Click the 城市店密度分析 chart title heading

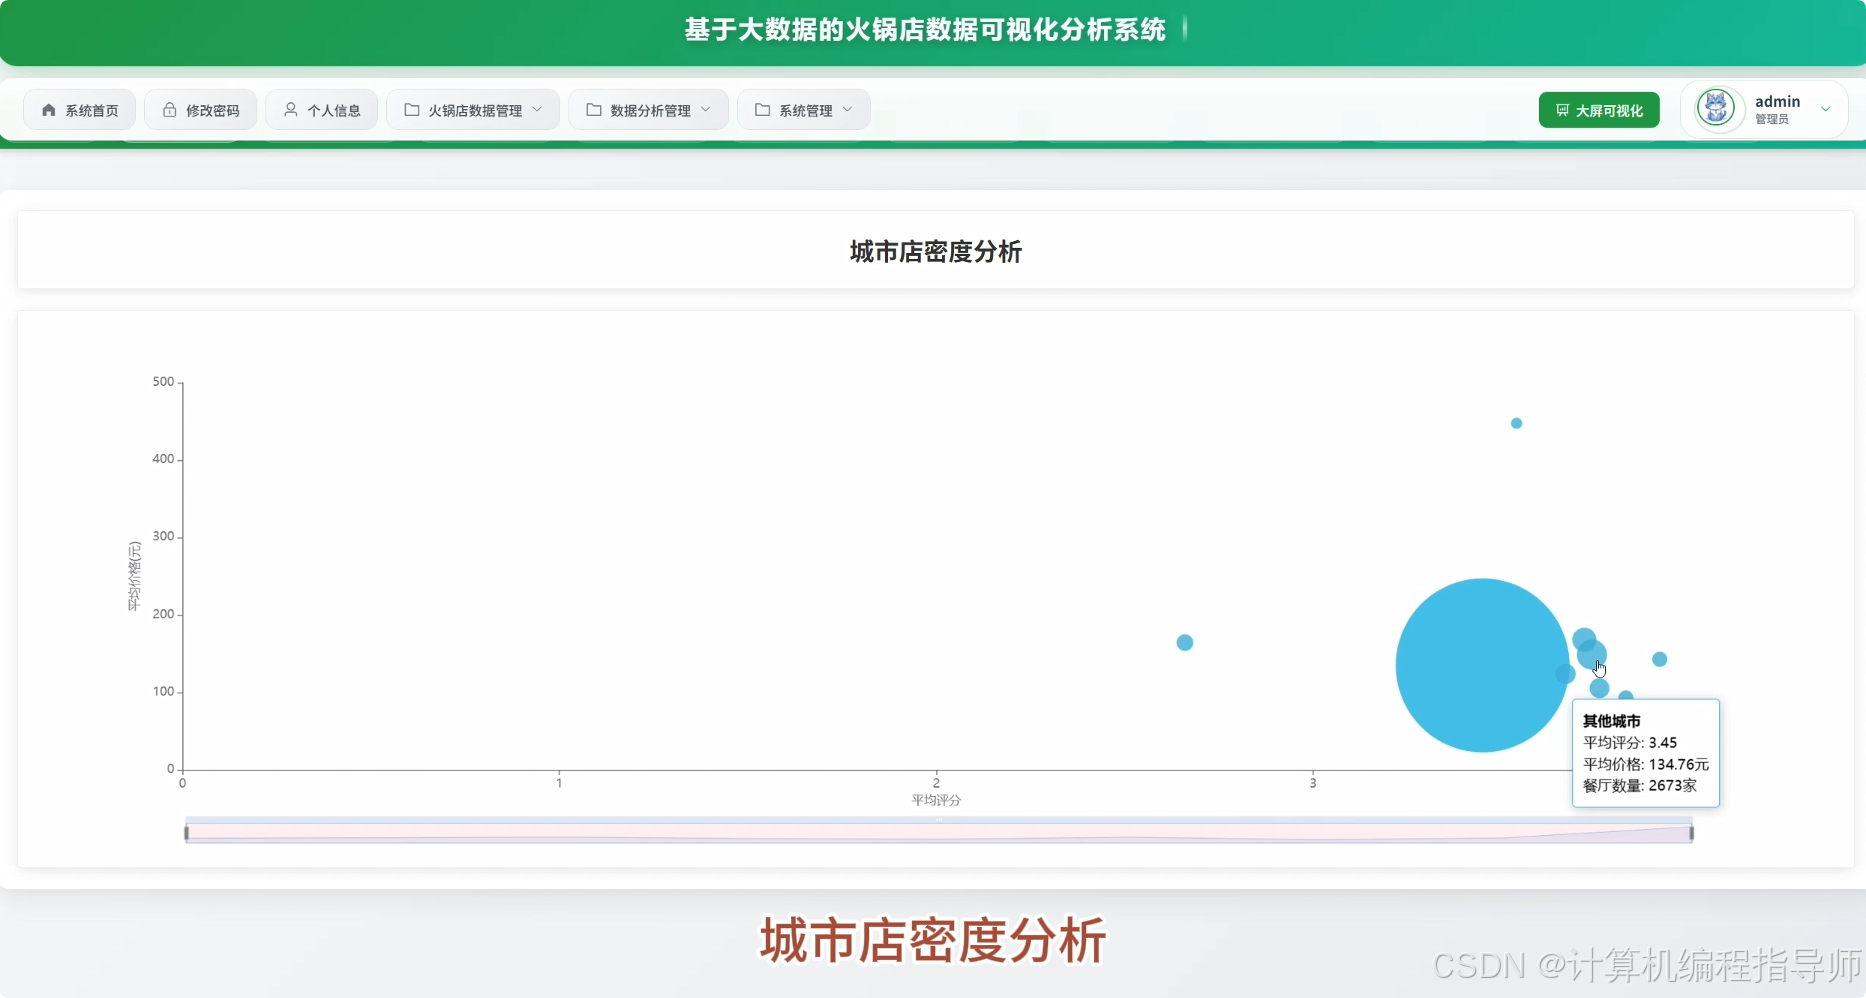tap(936, 252)
